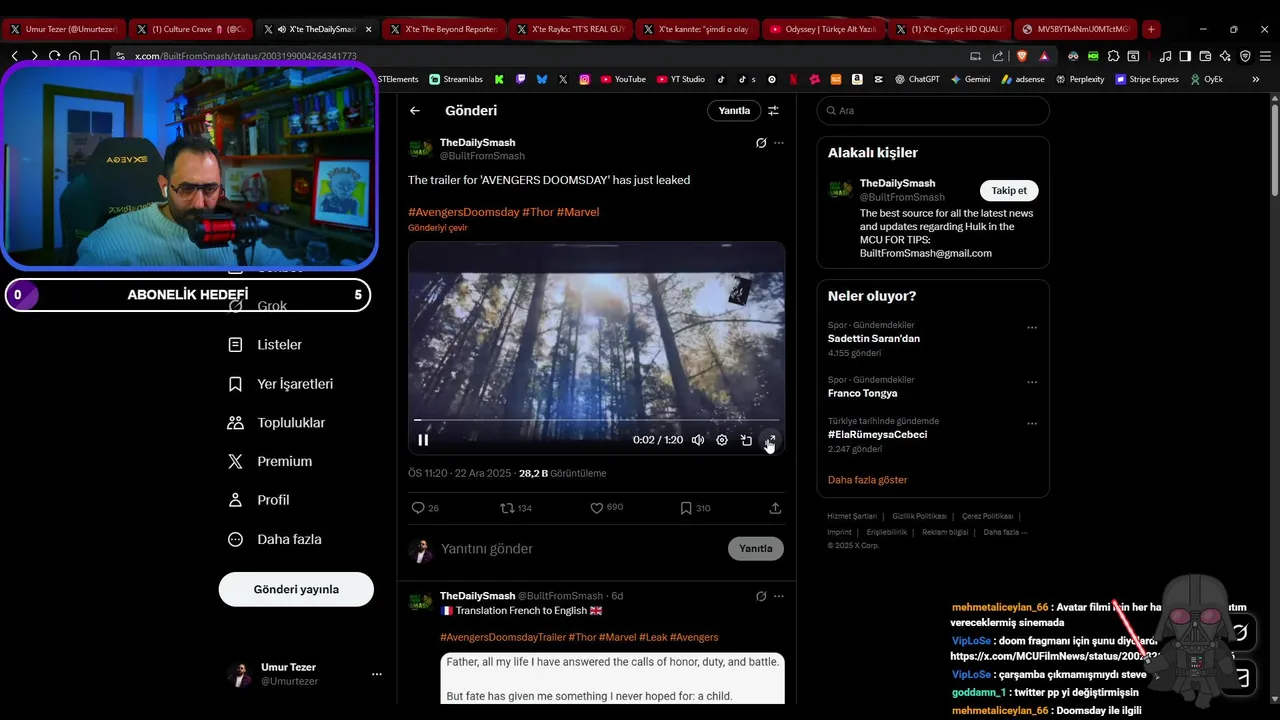The height and width of the screenshot is (720, 1280).
Task: Open Listeler in the sidebar
Action: pos(265,345)
